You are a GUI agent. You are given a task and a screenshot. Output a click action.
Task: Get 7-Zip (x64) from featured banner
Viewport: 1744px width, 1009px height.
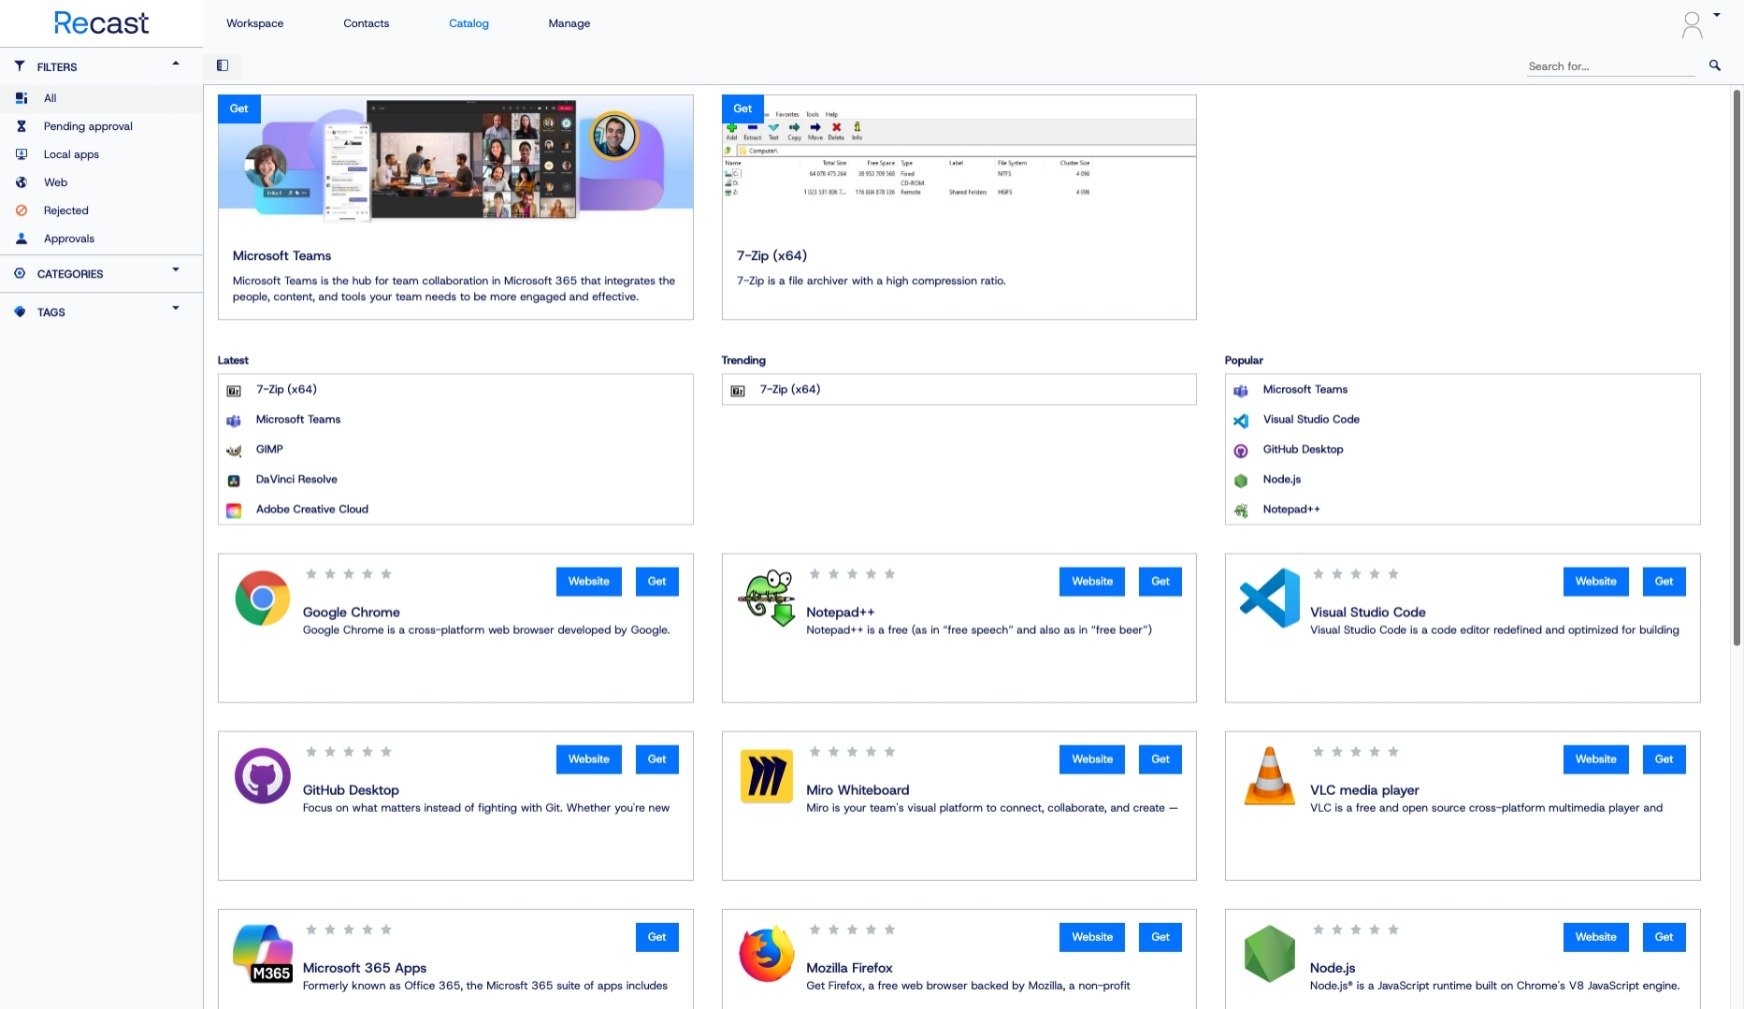pos(743,109)
